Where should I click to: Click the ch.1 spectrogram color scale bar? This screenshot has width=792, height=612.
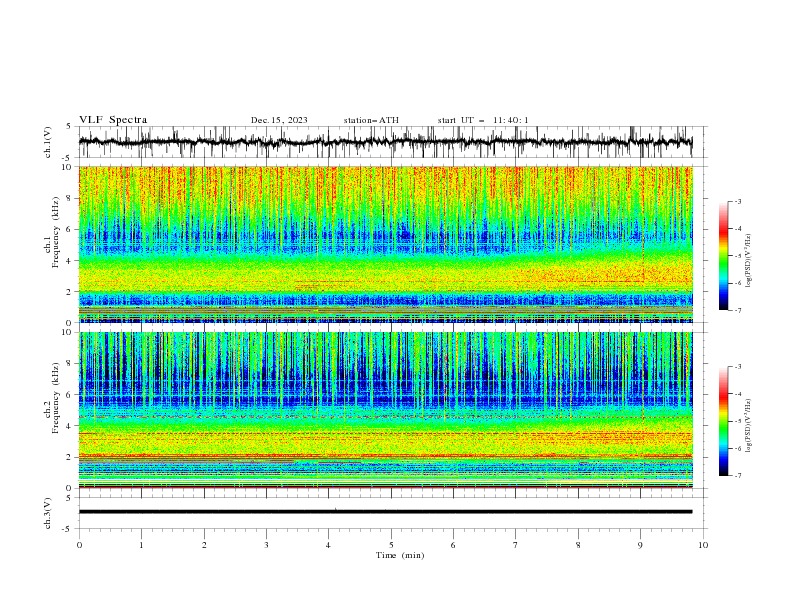(723, 256)
